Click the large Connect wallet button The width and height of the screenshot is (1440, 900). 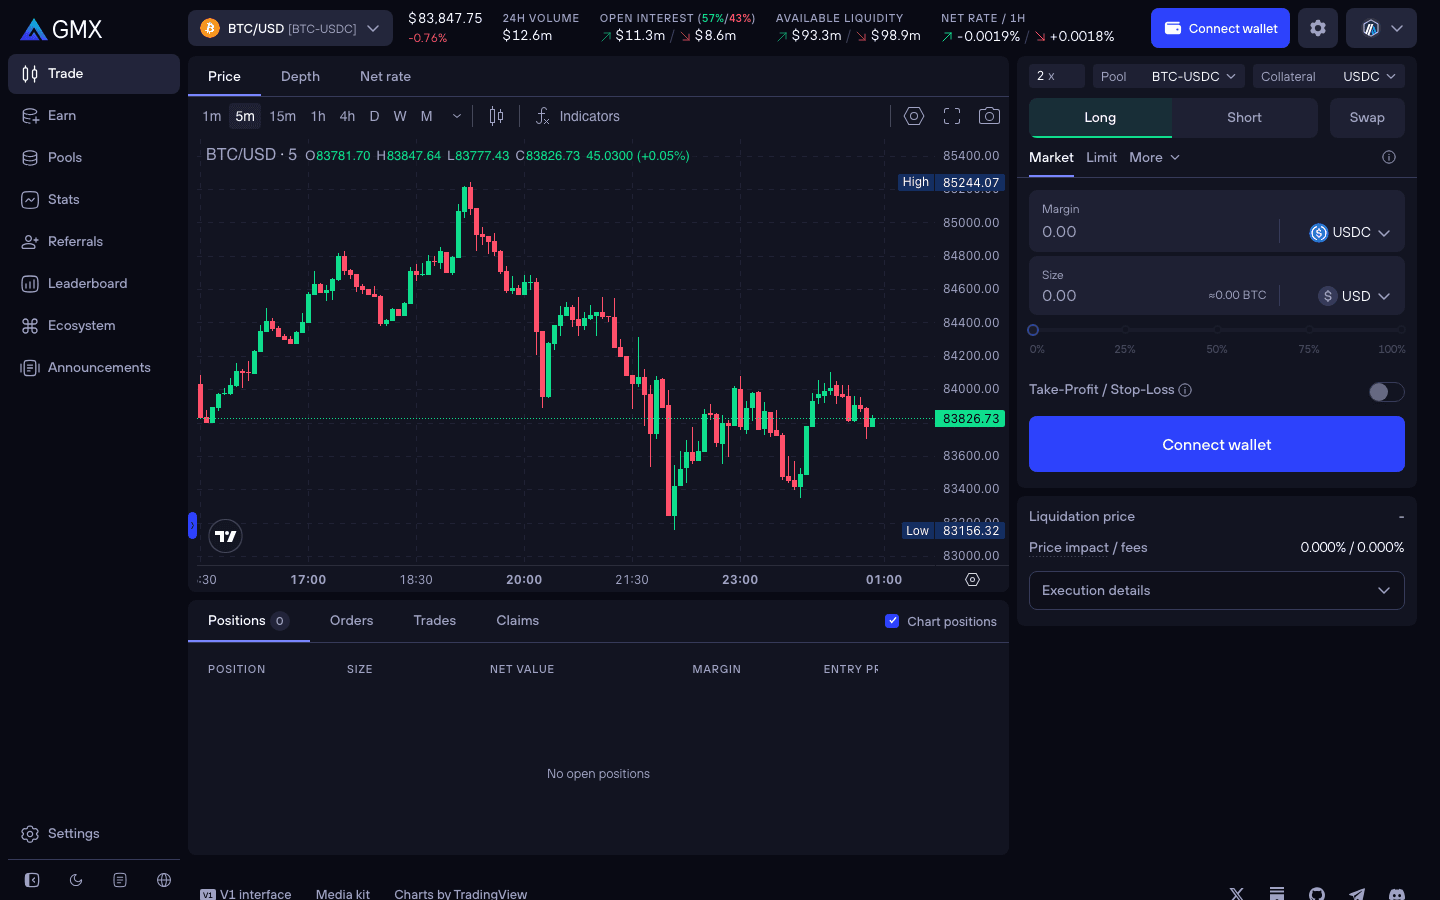click(1217, 444)
